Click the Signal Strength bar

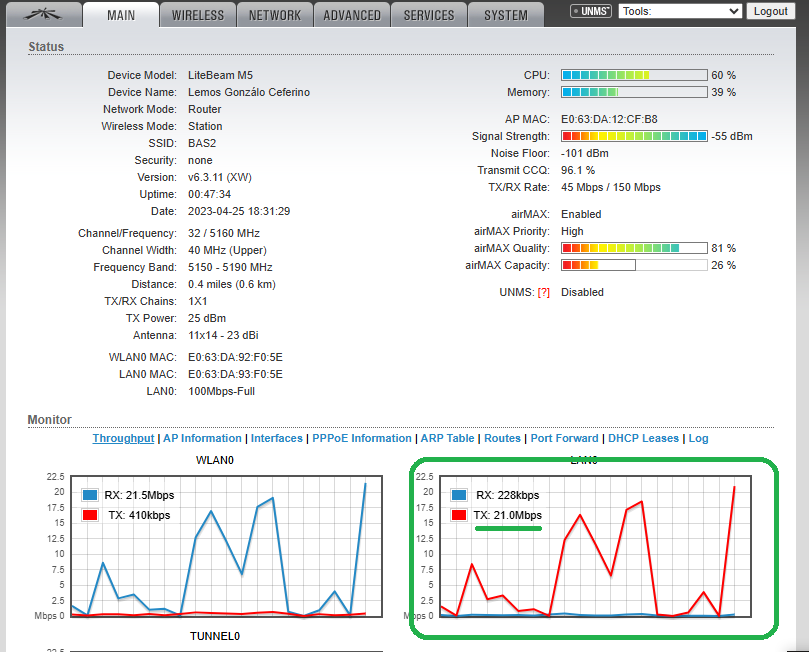click(634, 136)
